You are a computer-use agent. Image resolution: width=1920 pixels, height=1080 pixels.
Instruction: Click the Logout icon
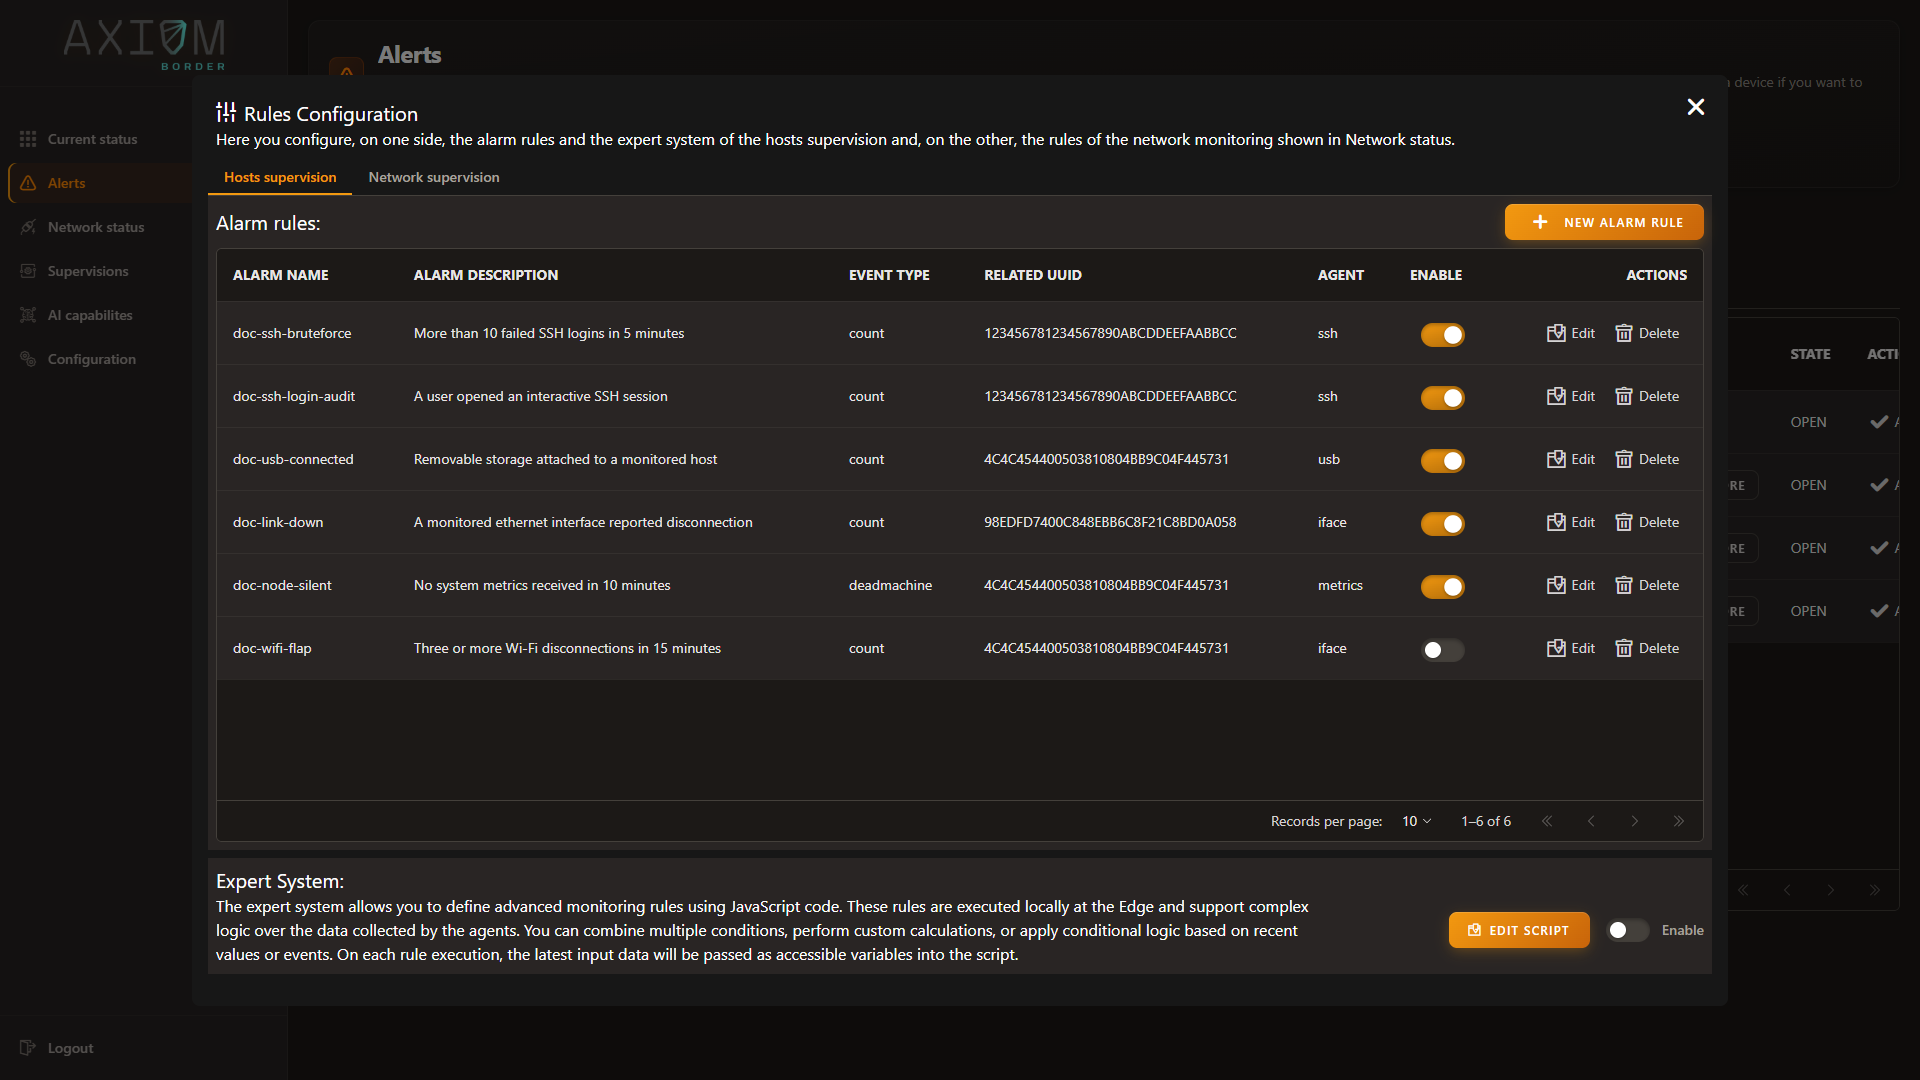coord(28,1047)
